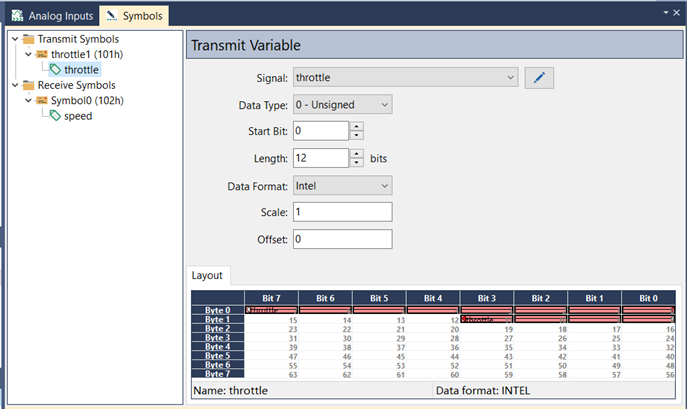The width and height of the screenshot is (687, 409).
Task: Open the panel options dropdown arrow
Action: coord(666,12)
